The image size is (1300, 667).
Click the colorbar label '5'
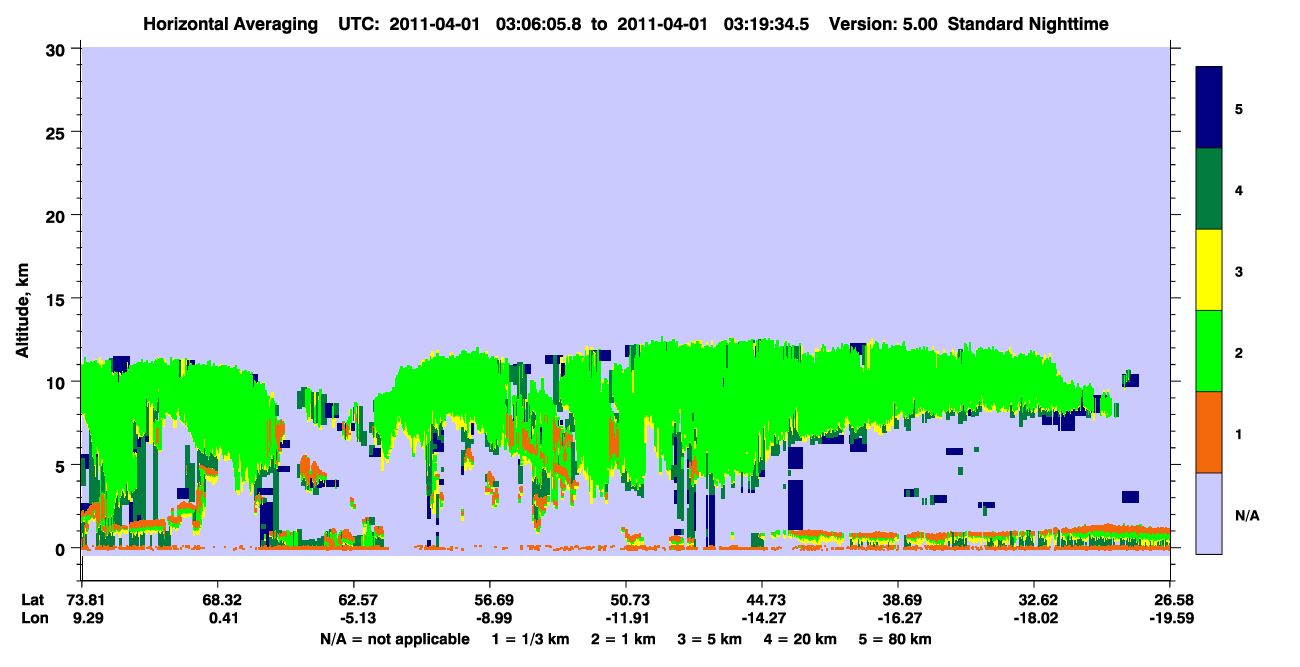click(1239, 108)
